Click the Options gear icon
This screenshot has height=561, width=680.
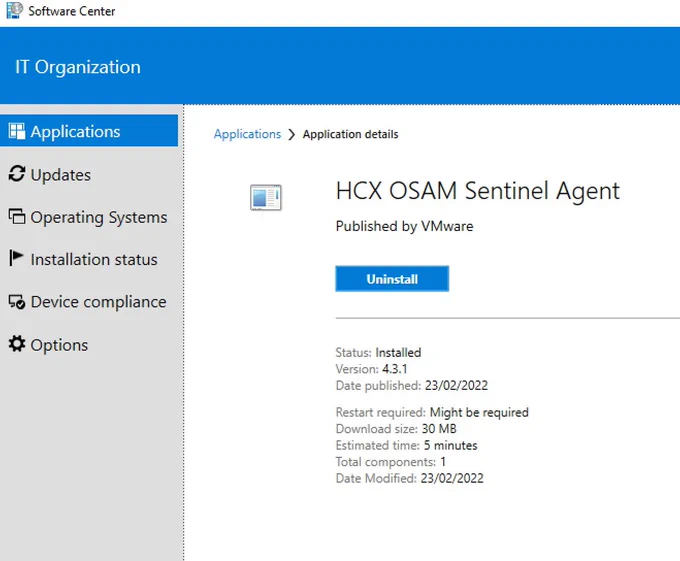point(17,343)
